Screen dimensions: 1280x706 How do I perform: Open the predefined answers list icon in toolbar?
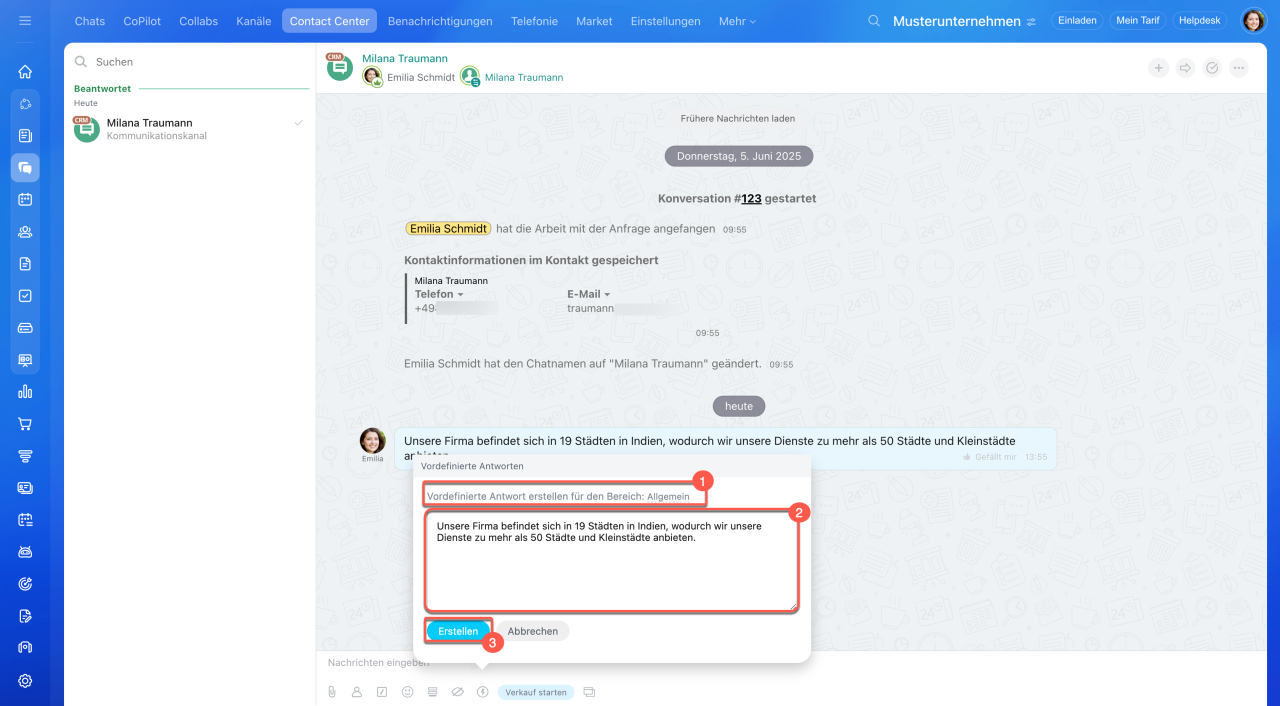[x=432, y=692]
